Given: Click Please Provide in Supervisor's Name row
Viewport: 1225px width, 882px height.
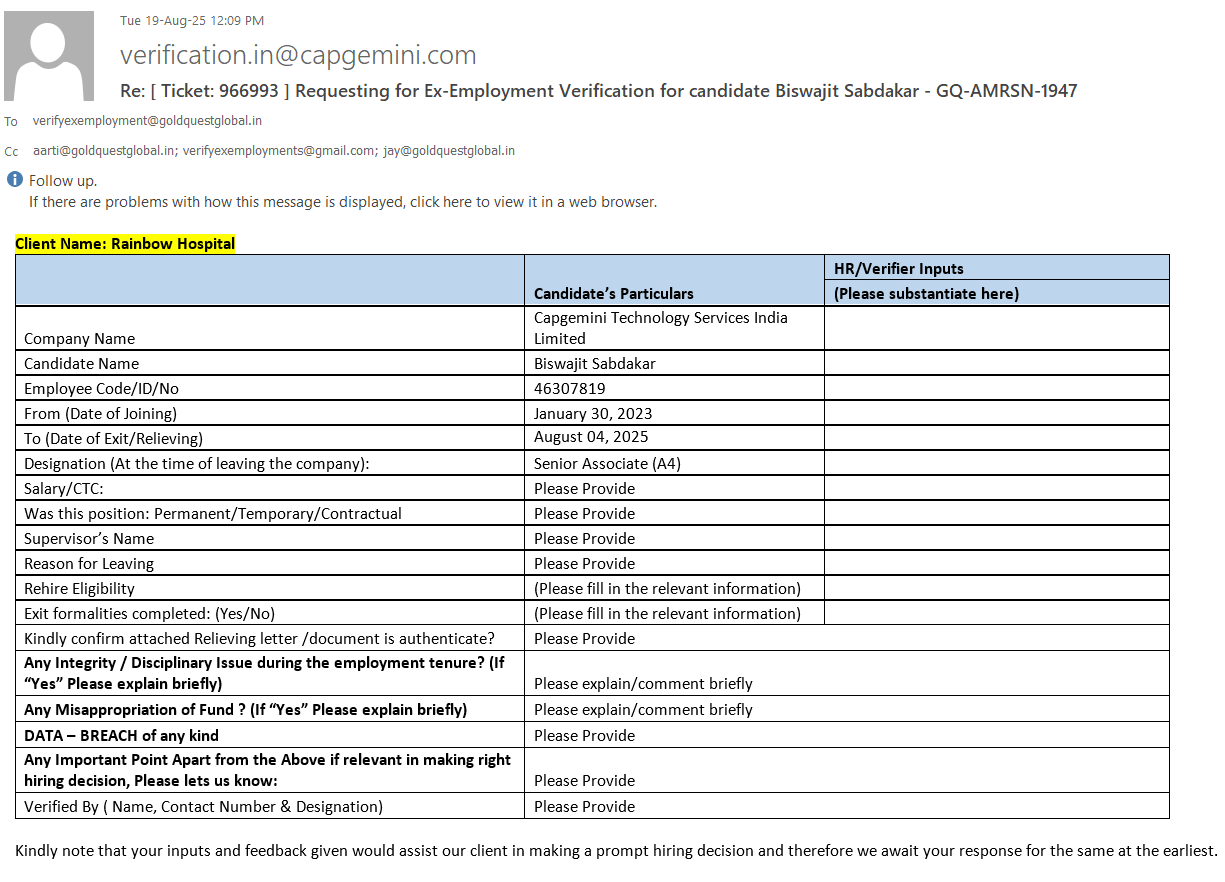Looking at the screenshot, I should click(x=584, y=539).
